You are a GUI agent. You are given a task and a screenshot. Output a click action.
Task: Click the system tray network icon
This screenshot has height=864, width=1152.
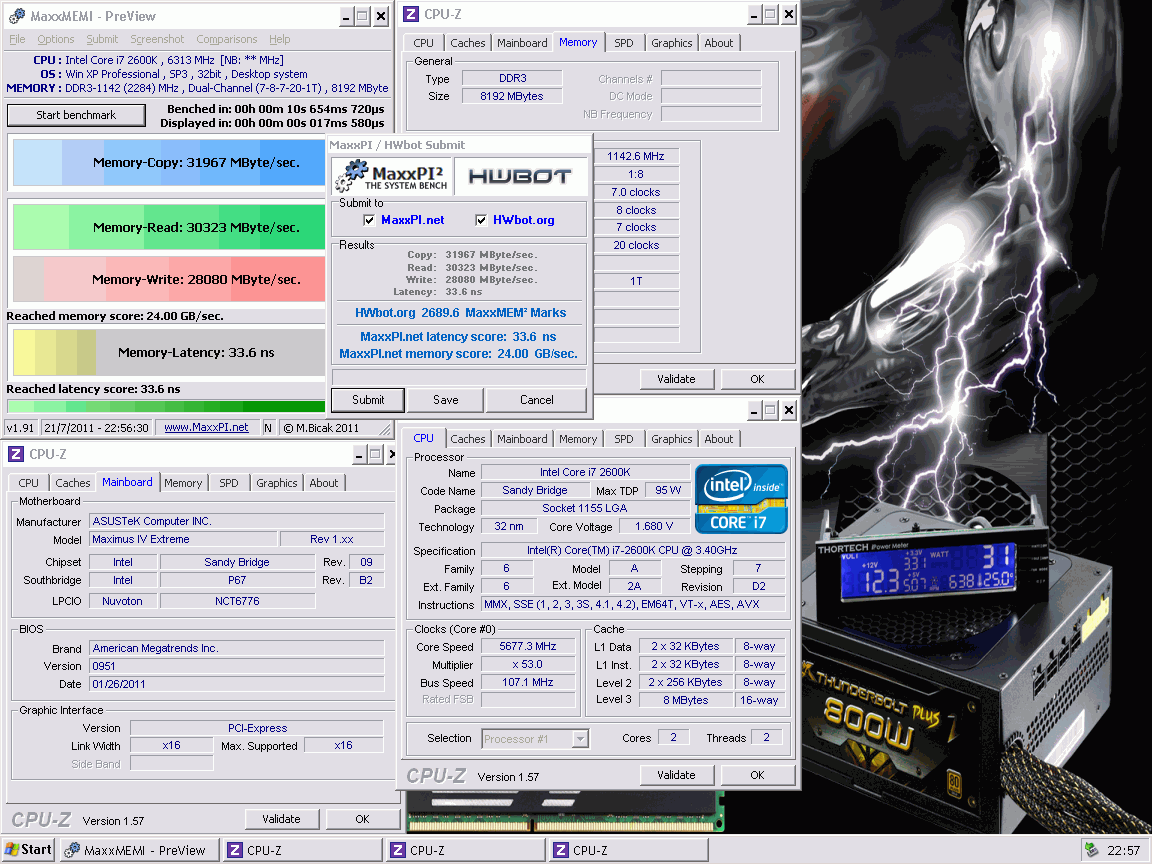click(x=1092, y=850)
